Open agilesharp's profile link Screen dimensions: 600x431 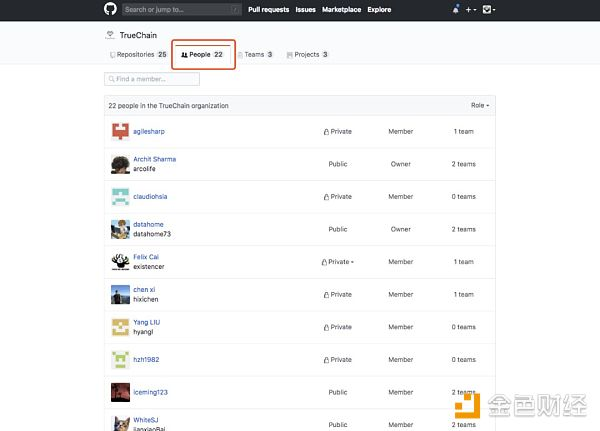point(149,131)
